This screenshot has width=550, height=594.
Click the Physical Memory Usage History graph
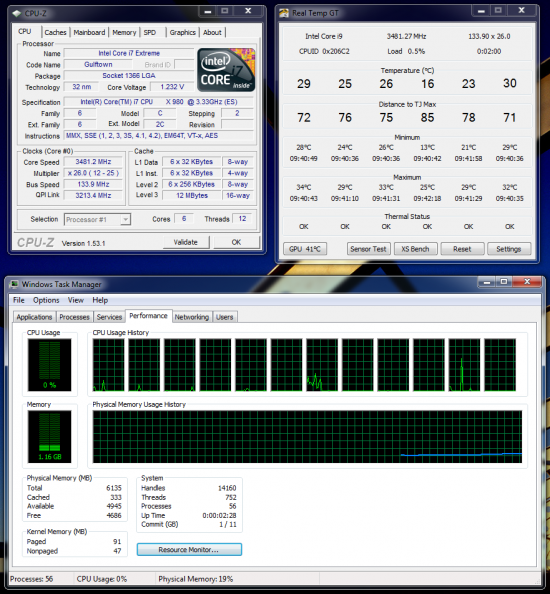point(307,437)
